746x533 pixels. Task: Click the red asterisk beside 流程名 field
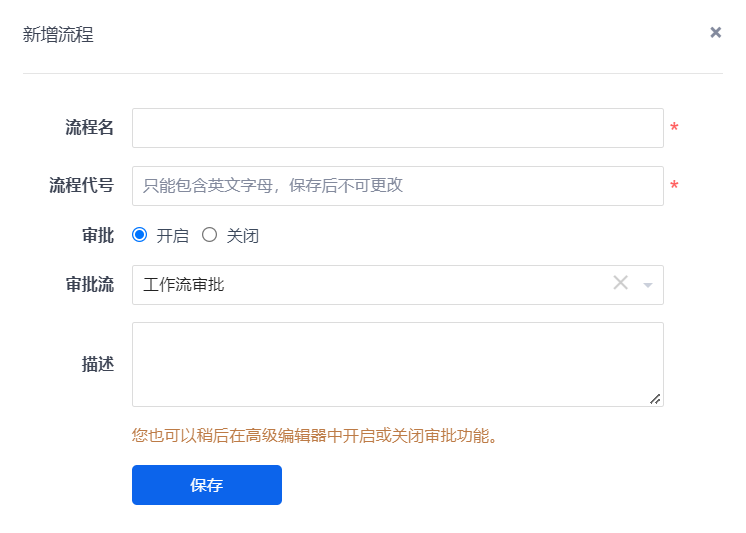coord(674,128)
